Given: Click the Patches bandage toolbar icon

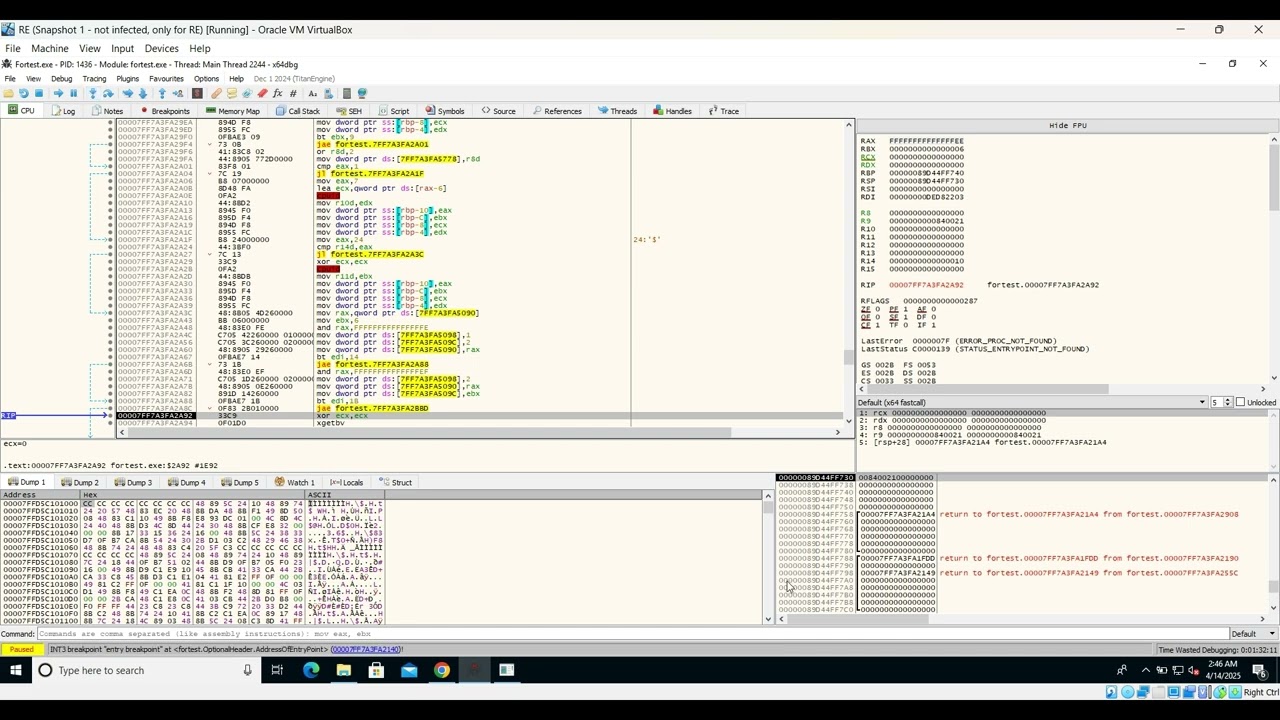Looking at the screenshot, I should click(x=217, y=93).
